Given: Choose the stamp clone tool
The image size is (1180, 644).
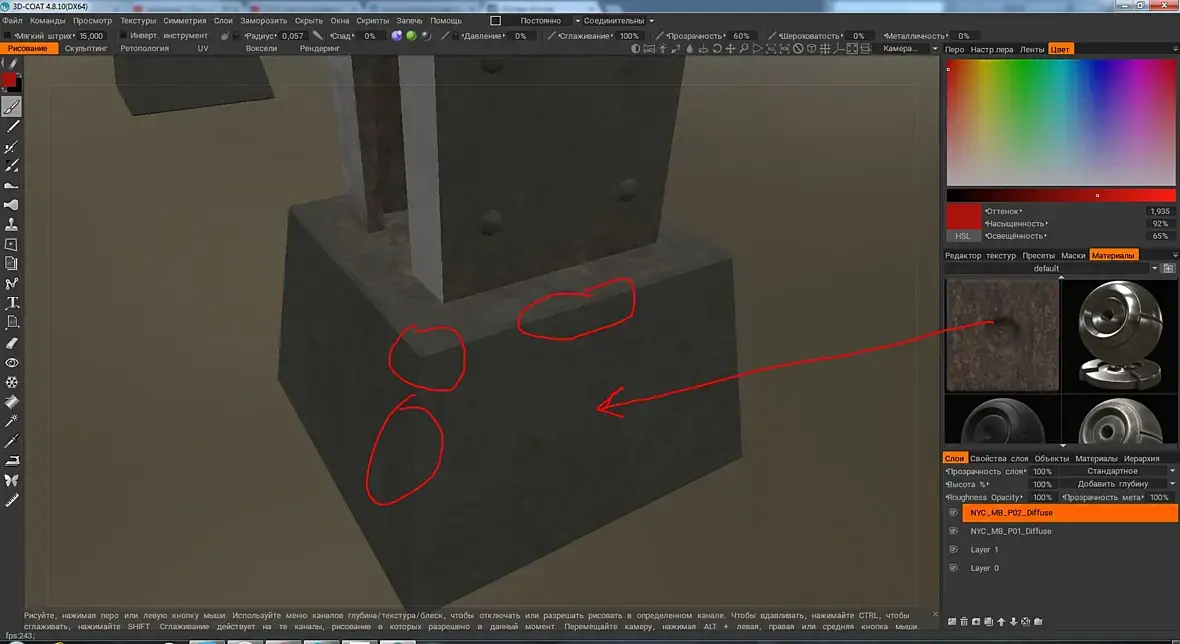Looking at the screenshot, I should (x=12, y=224).
